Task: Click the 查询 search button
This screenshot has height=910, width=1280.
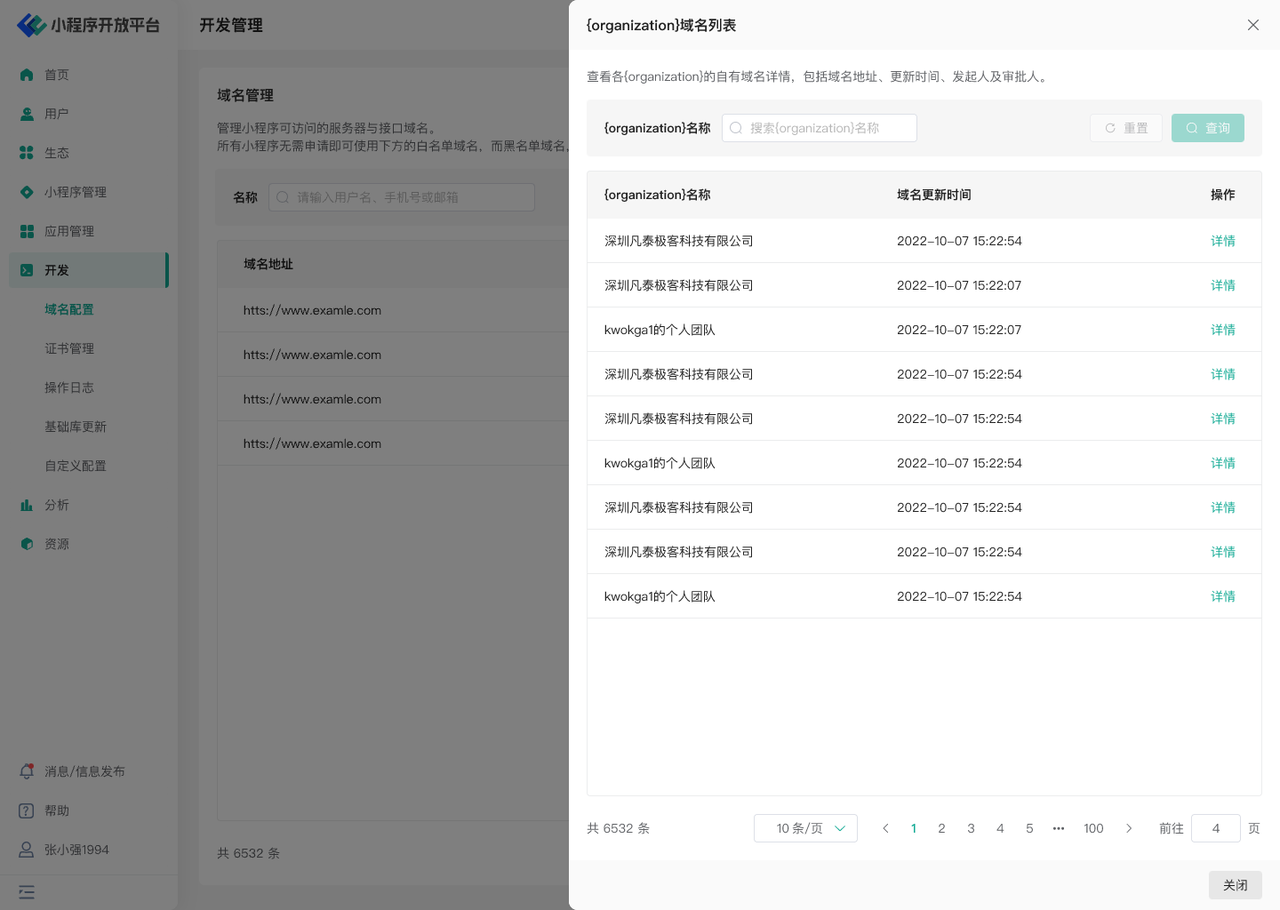Action: pyautogui.click(x=1207, y=128)
